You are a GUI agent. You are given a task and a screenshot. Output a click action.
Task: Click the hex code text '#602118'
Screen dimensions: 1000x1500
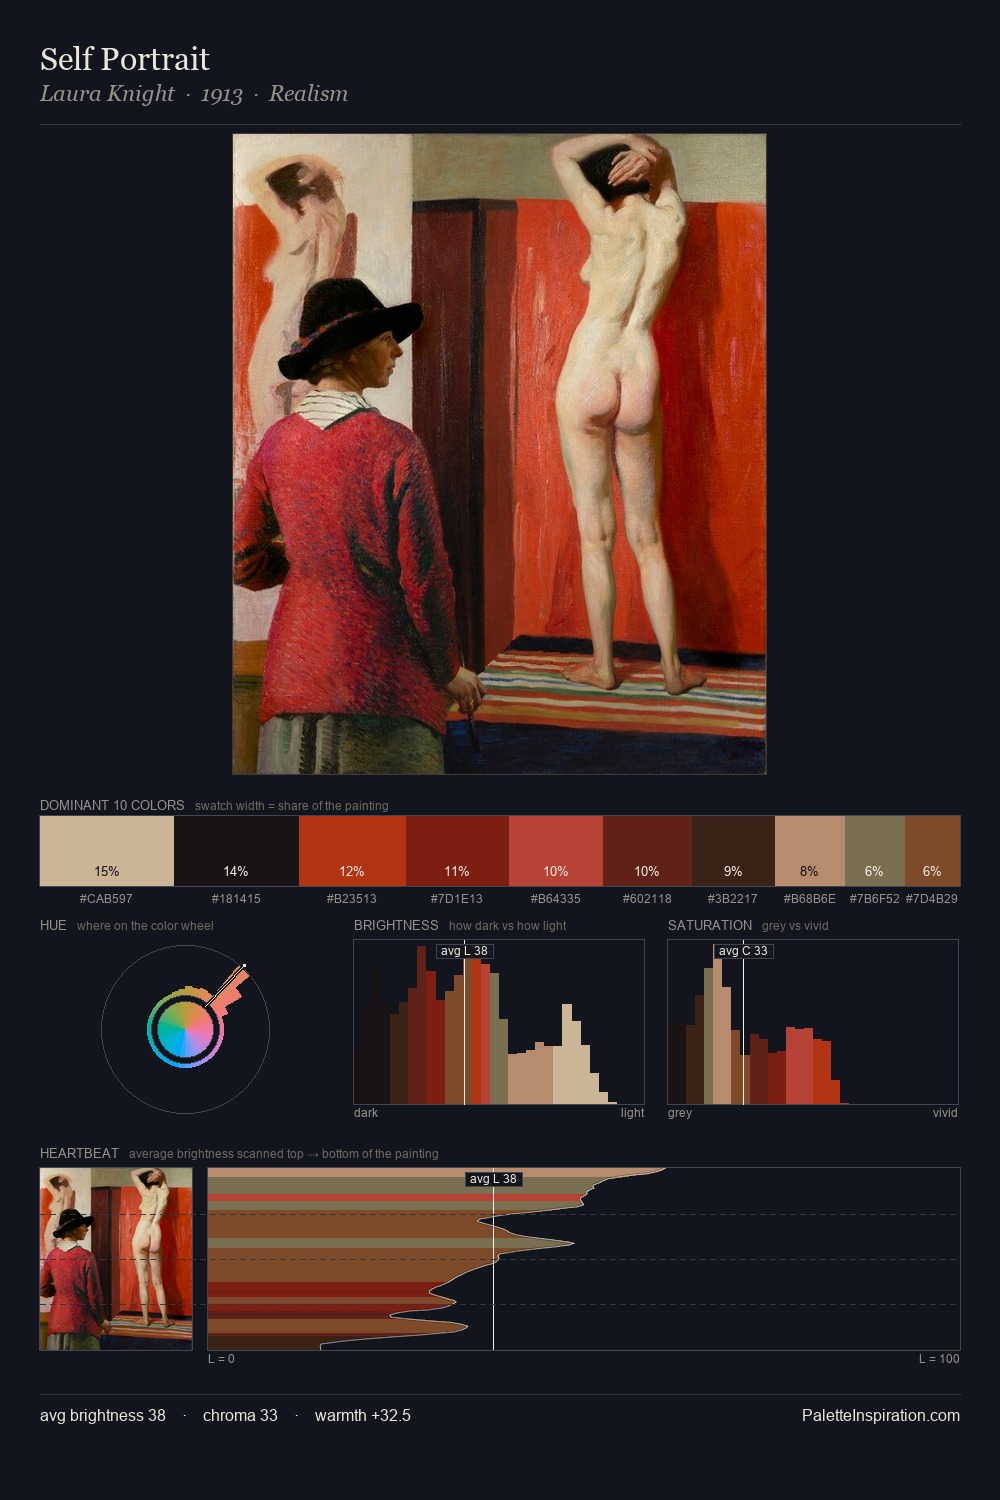pos(647,899)
